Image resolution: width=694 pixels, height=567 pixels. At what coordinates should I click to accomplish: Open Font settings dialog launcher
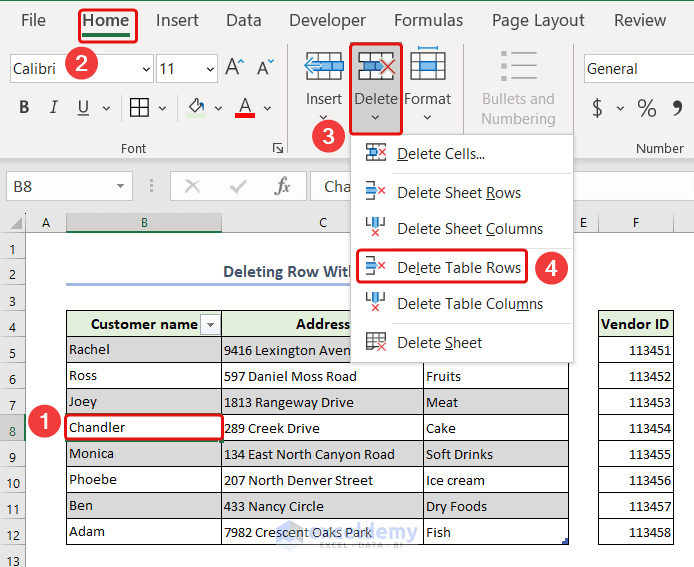(x=277, y=148)
